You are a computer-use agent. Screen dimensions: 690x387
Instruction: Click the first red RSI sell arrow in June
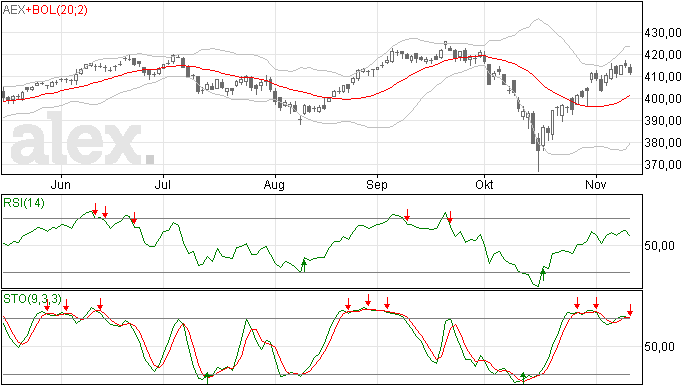[95, 210]
